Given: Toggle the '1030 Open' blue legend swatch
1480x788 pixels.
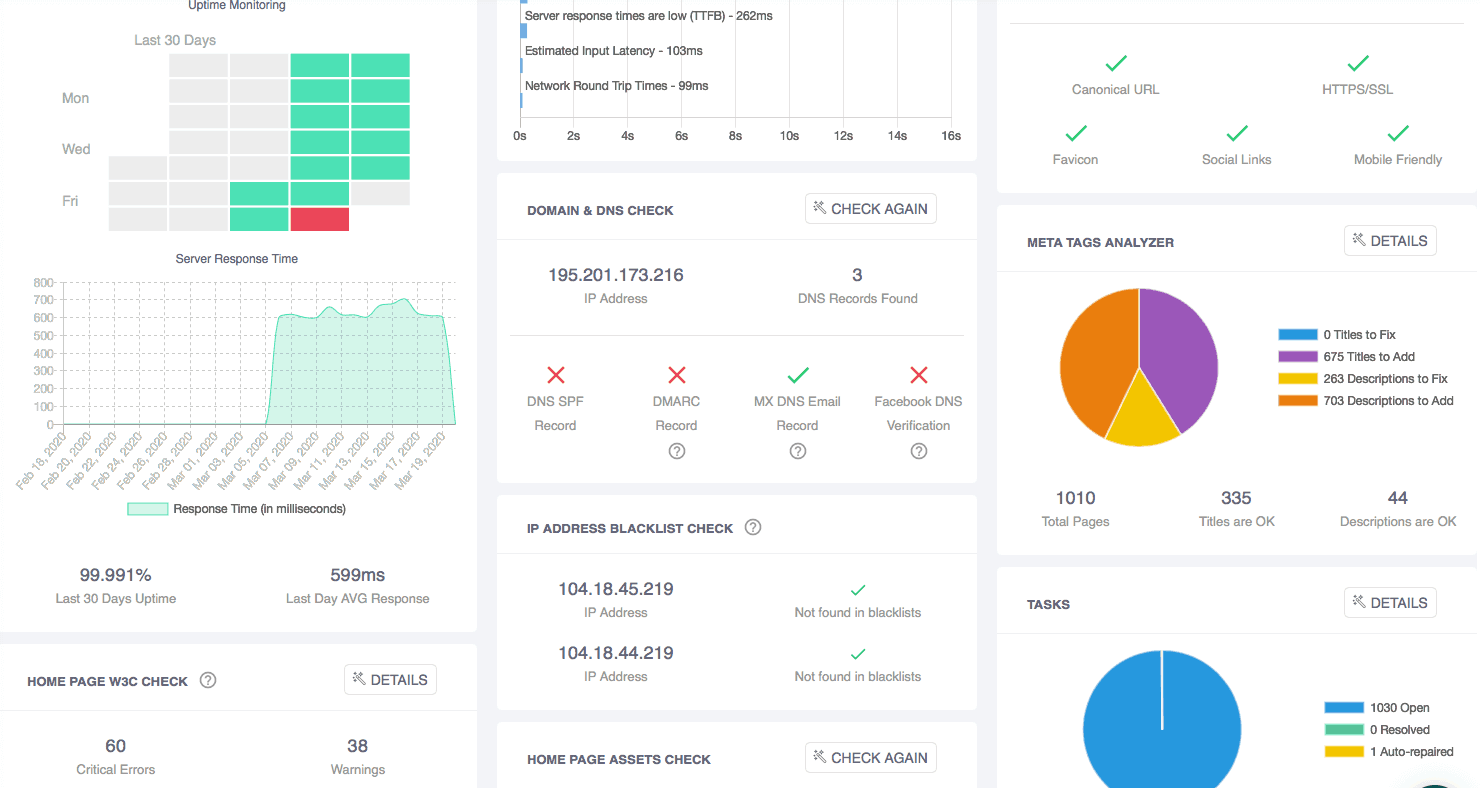Looking at the screenshot, I should point(1344,708).
